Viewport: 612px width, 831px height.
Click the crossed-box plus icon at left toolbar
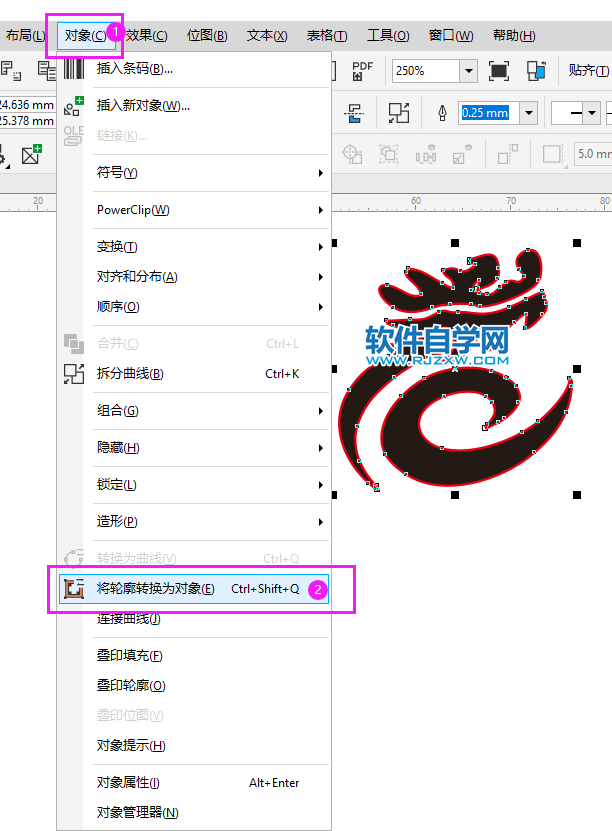[32, 154]
